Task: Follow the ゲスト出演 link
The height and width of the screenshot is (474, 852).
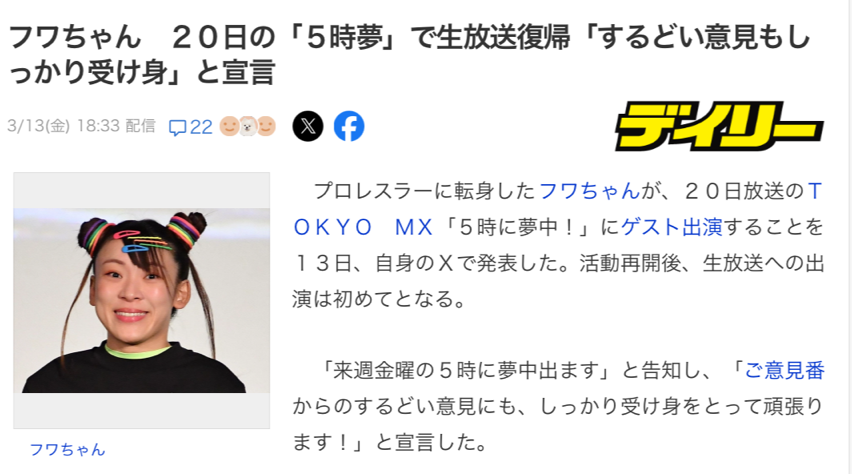Action: (x=672, y=227)
